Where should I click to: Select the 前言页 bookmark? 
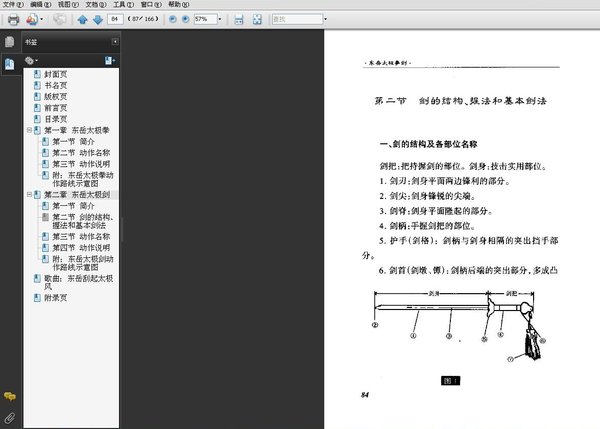[x=55, y=108]
